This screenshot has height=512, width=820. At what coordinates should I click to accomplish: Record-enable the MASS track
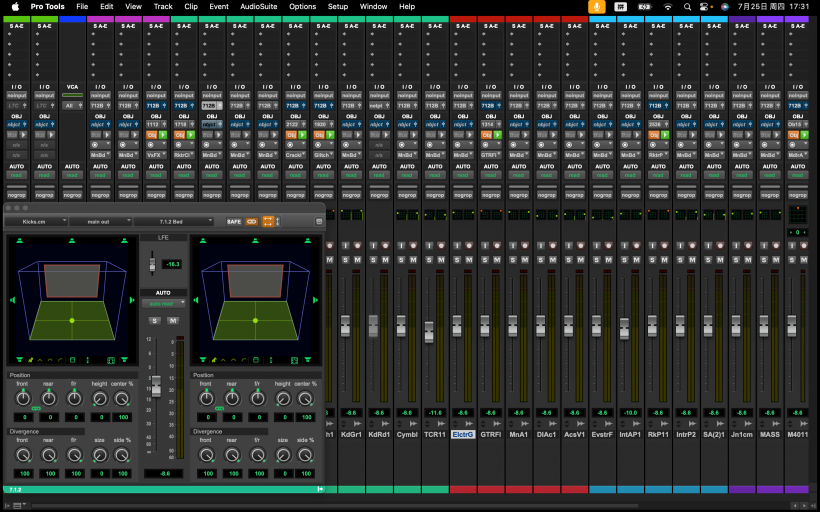tap(776, 245)
